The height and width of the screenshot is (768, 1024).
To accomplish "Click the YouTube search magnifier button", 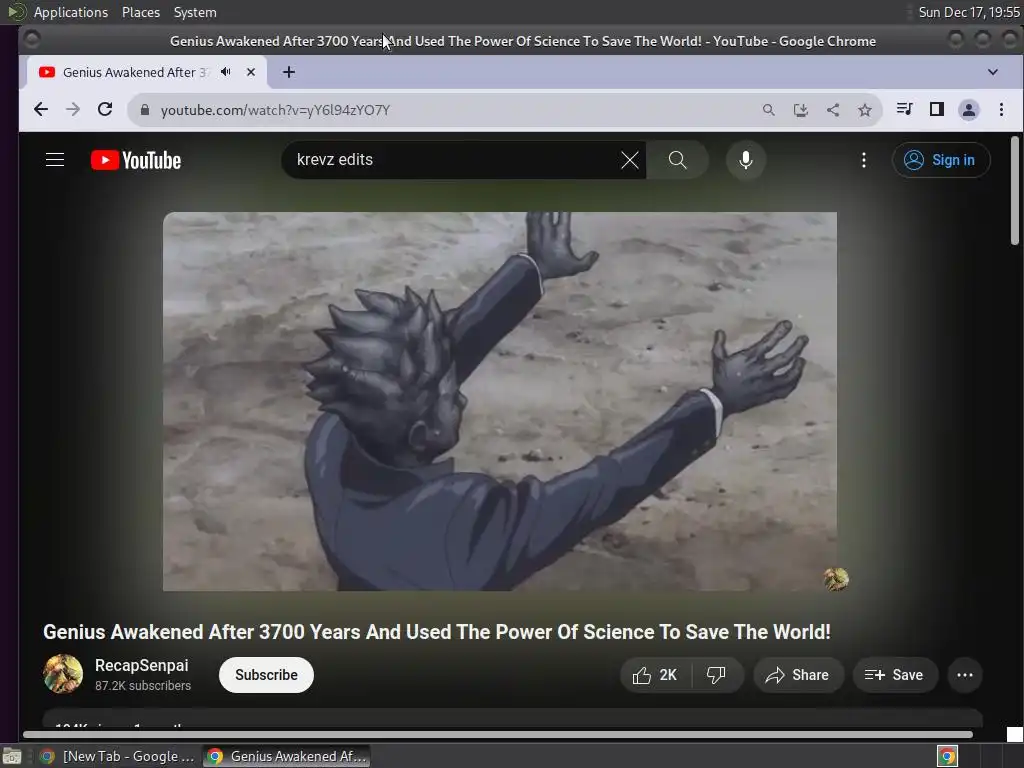I will pyautogui.click(x=677, y=160).
